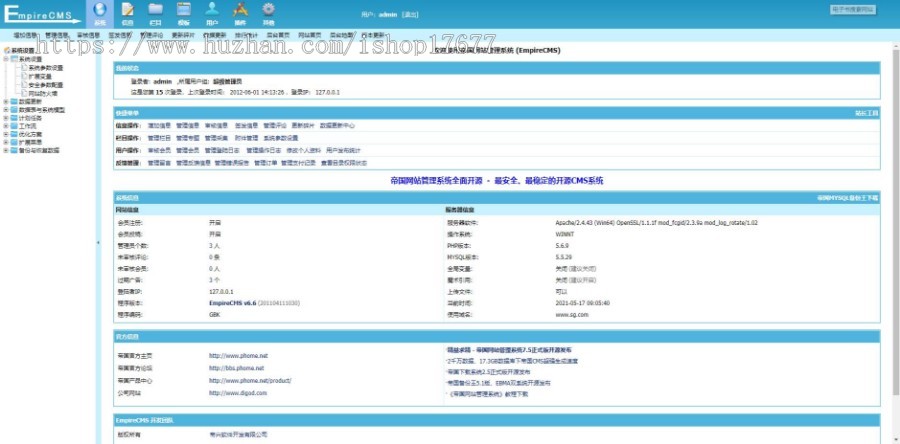The height and width of the screenshot is (444, 900).
Task: Open http://bbs.phome.net forum link
Action: (x=236, y=368)
